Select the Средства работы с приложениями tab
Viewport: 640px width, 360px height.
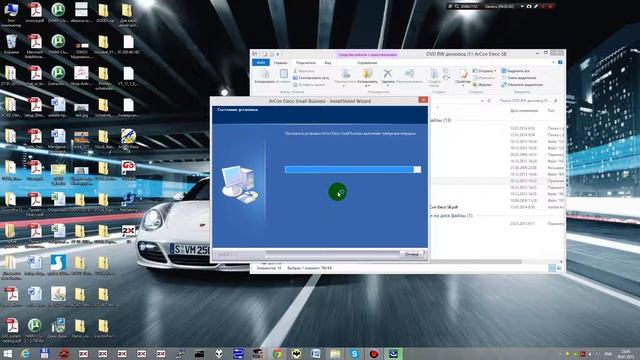pyautogui.click(x=367, y=54)
